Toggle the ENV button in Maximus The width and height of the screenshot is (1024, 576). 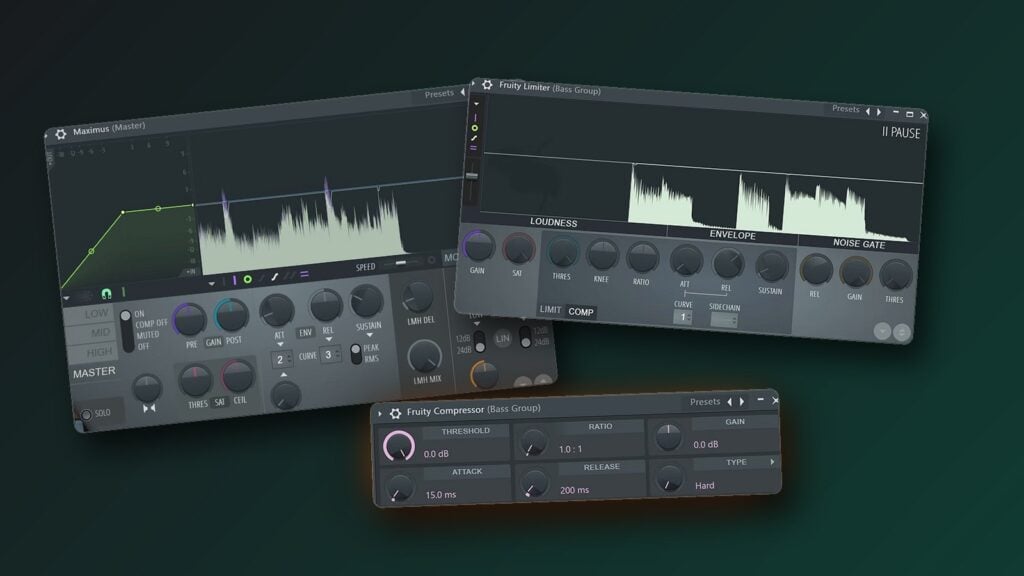(x=305, y=333)
